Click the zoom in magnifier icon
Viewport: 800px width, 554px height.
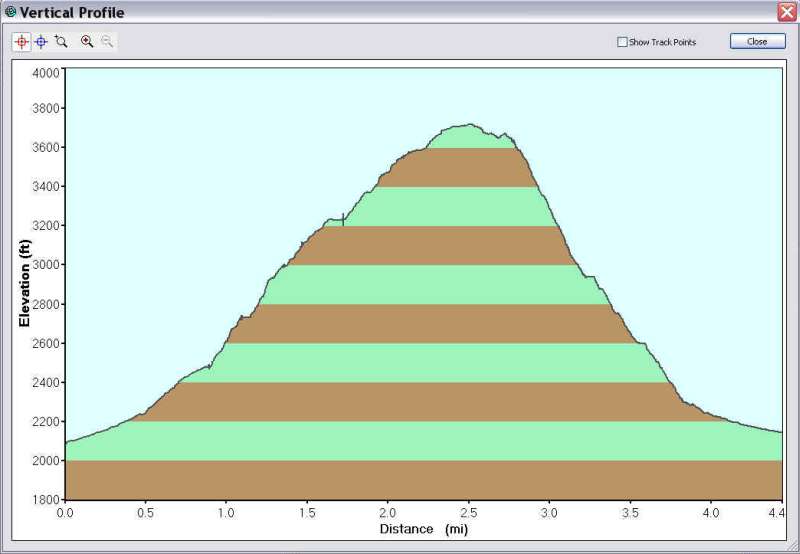pos(87,42)
